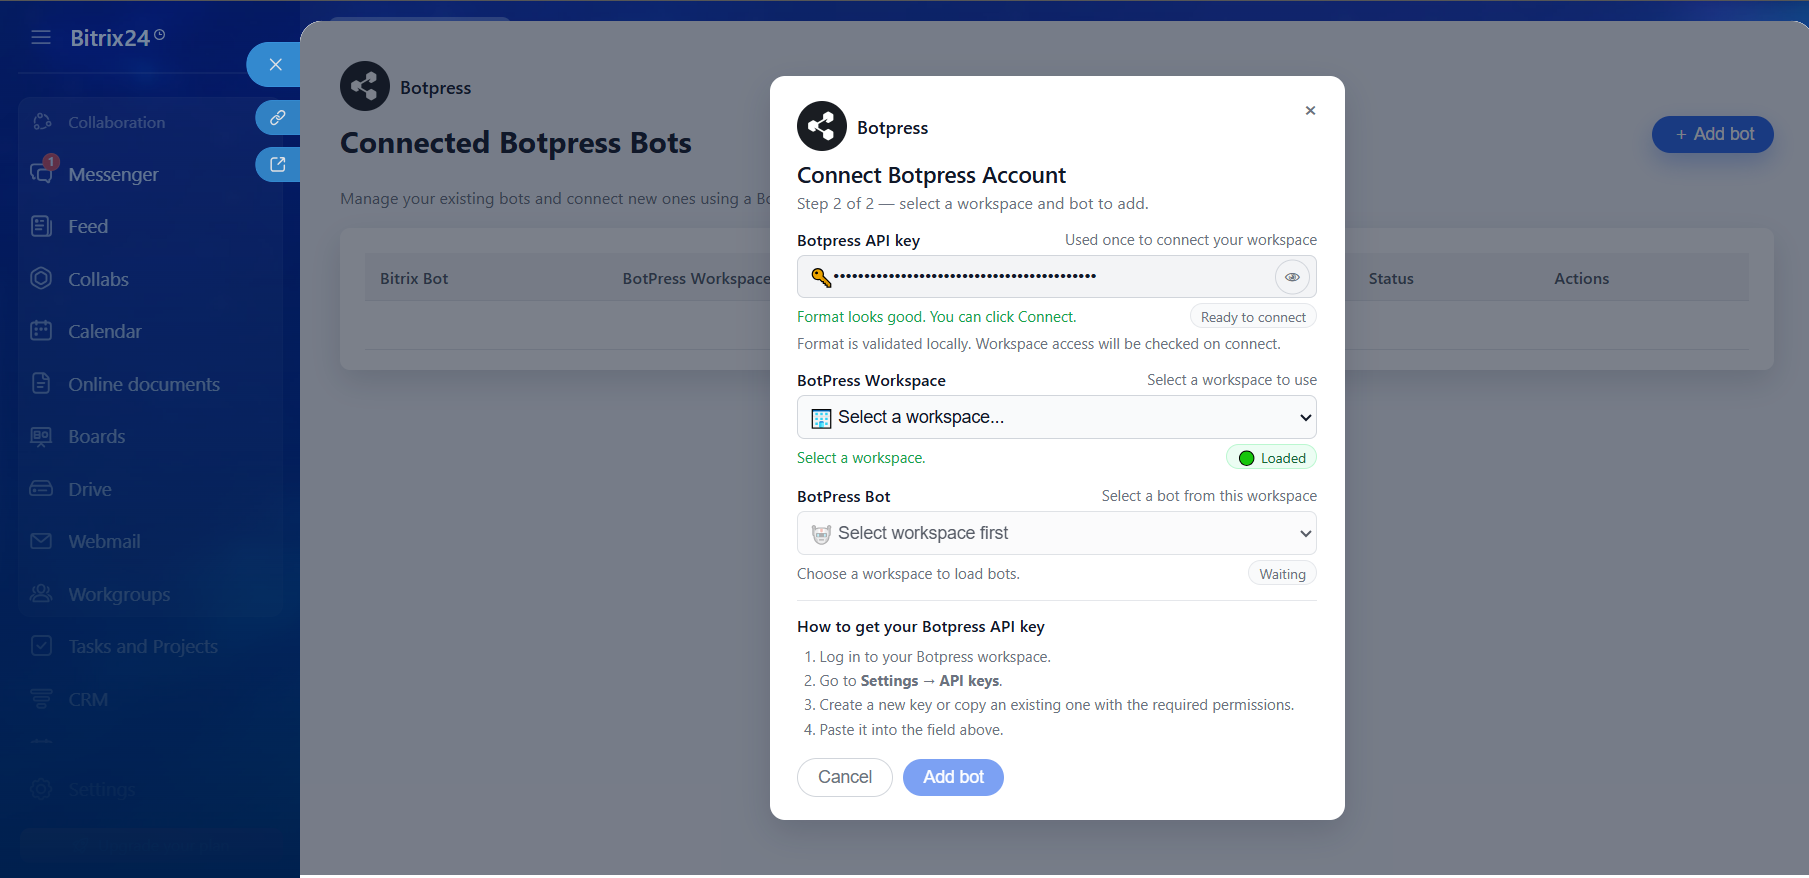Open the BotPress Workspace dropdown
Screen dimensions: 1809x878
click(x=1056, y=417)
